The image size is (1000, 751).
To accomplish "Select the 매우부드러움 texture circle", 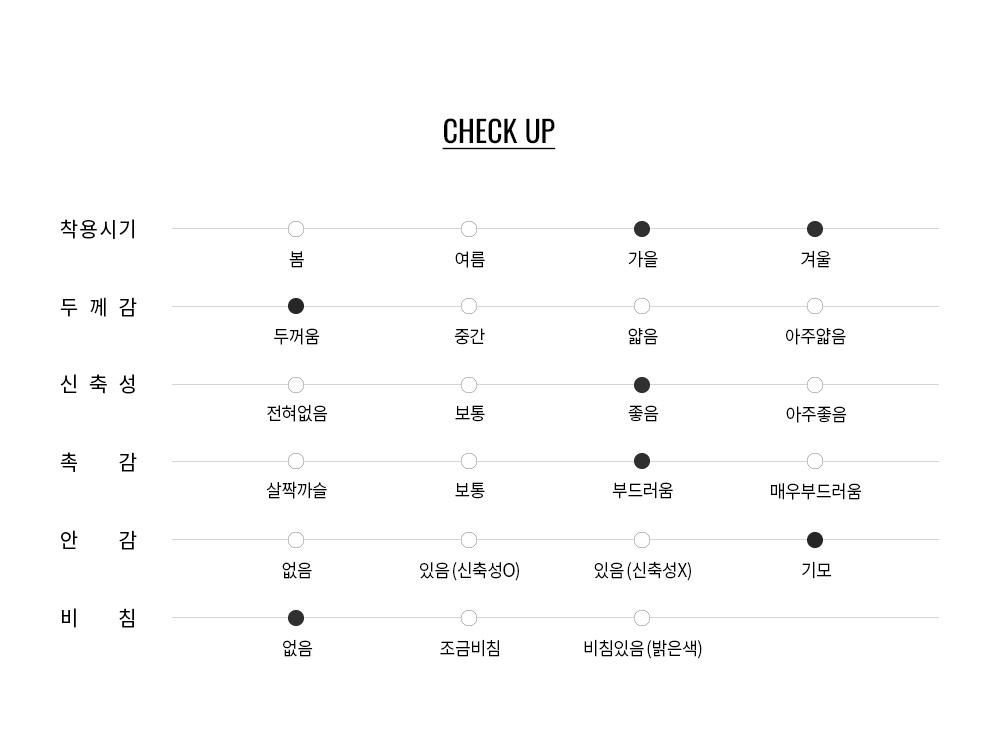I will pyautogui.click(x=815, y=461).
